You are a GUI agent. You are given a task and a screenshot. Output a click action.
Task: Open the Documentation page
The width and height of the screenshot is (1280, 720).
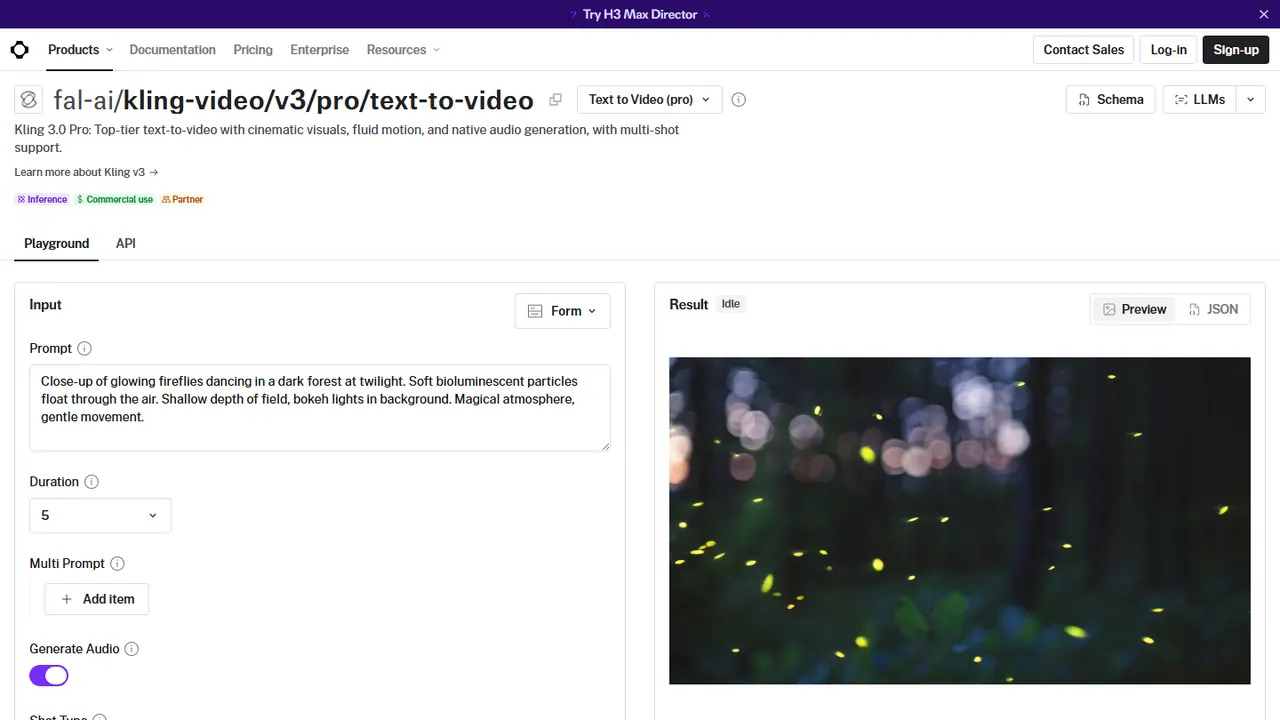point(172,50)
